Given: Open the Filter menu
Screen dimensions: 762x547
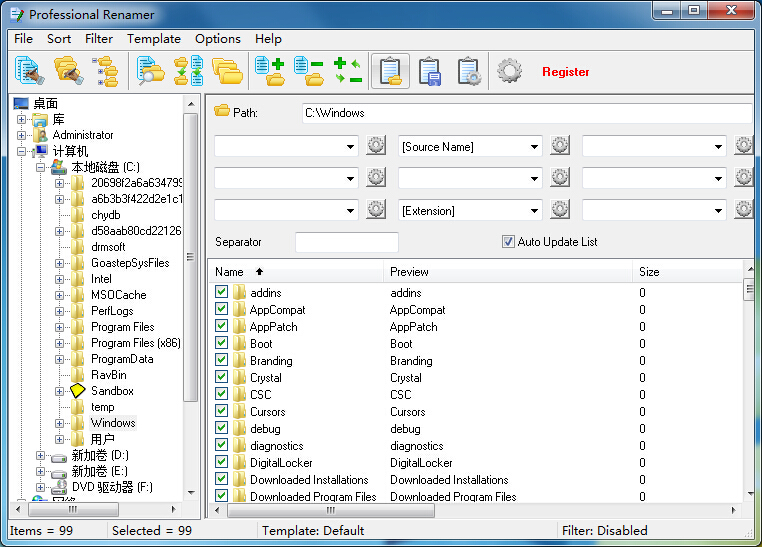Looking at the screenshot, I should pyautogui.click(x=99, y=39).
